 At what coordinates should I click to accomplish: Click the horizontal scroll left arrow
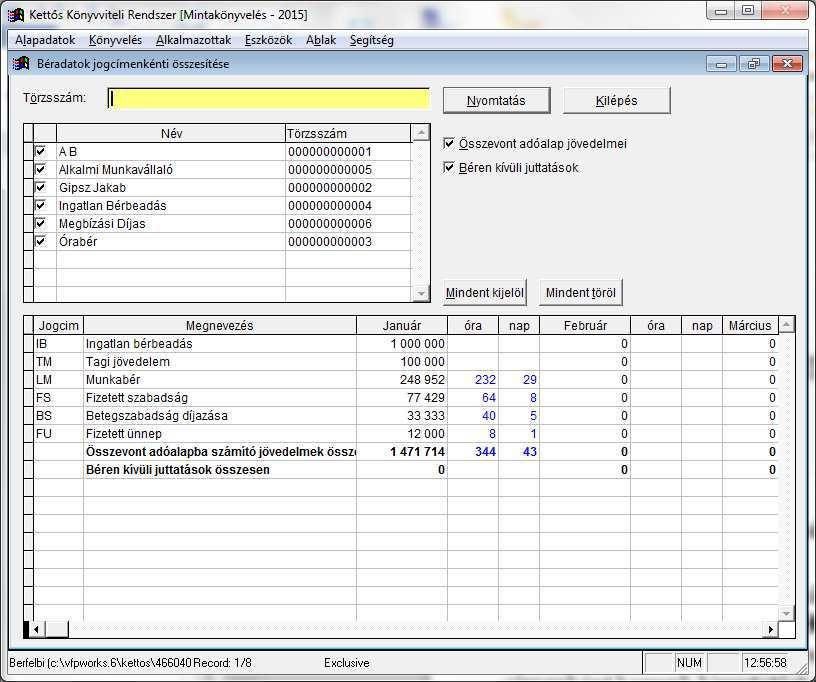tap(35, 629)
